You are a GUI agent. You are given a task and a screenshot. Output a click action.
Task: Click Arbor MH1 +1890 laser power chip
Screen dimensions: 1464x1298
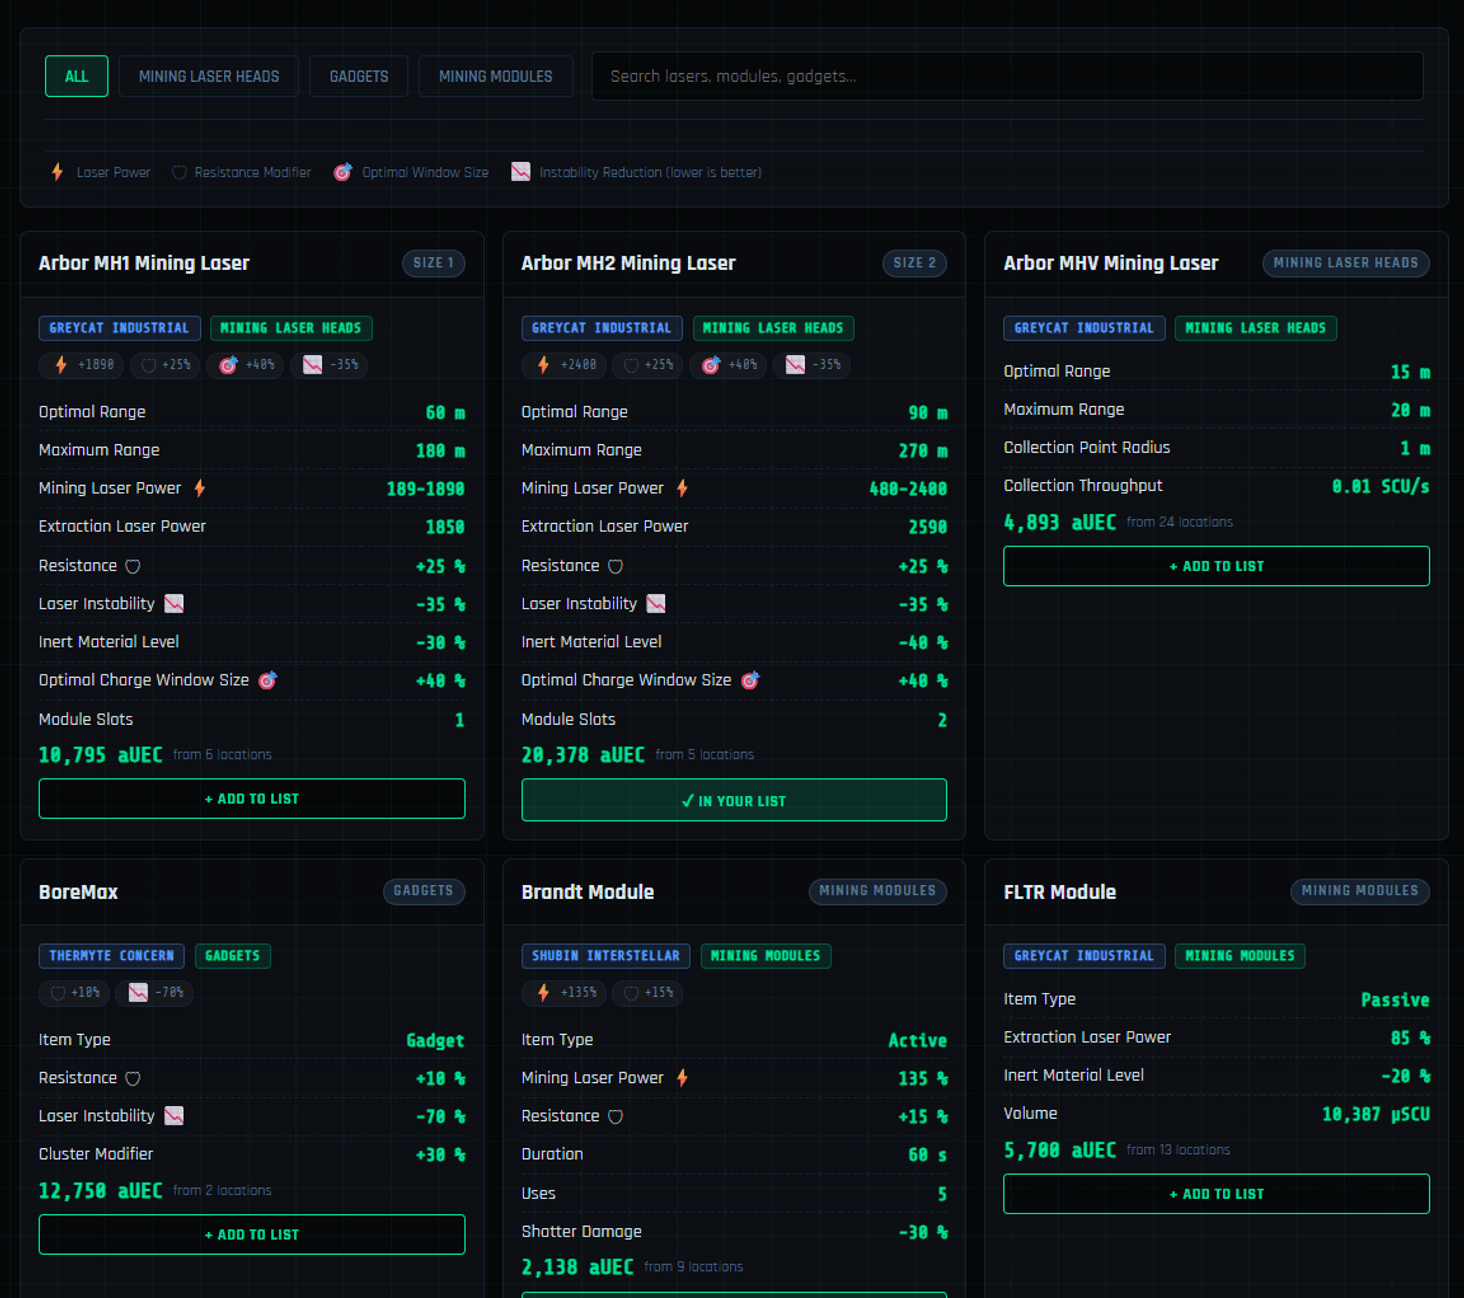point(82,365)
